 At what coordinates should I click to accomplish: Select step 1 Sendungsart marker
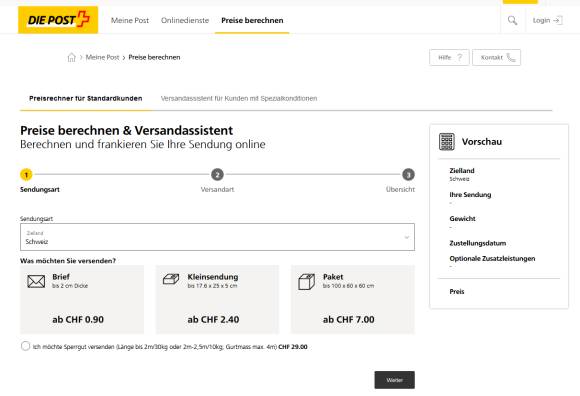[x=26, y=175]
